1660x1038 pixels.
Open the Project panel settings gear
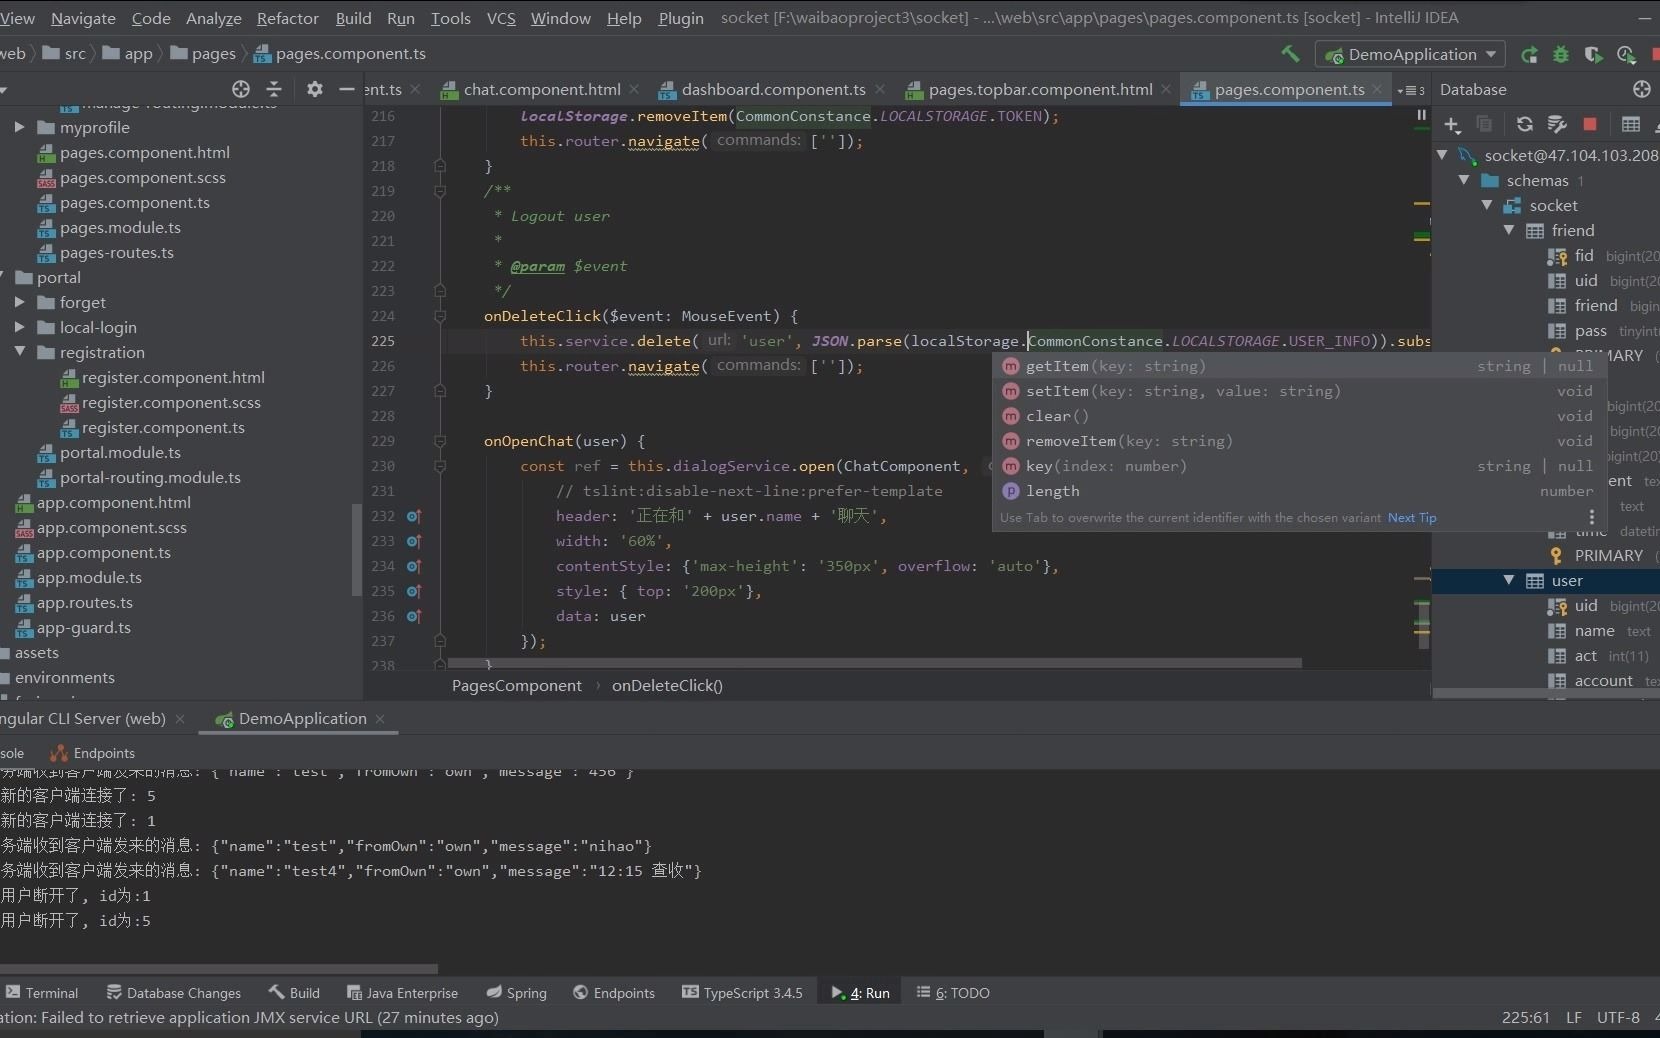315,89
